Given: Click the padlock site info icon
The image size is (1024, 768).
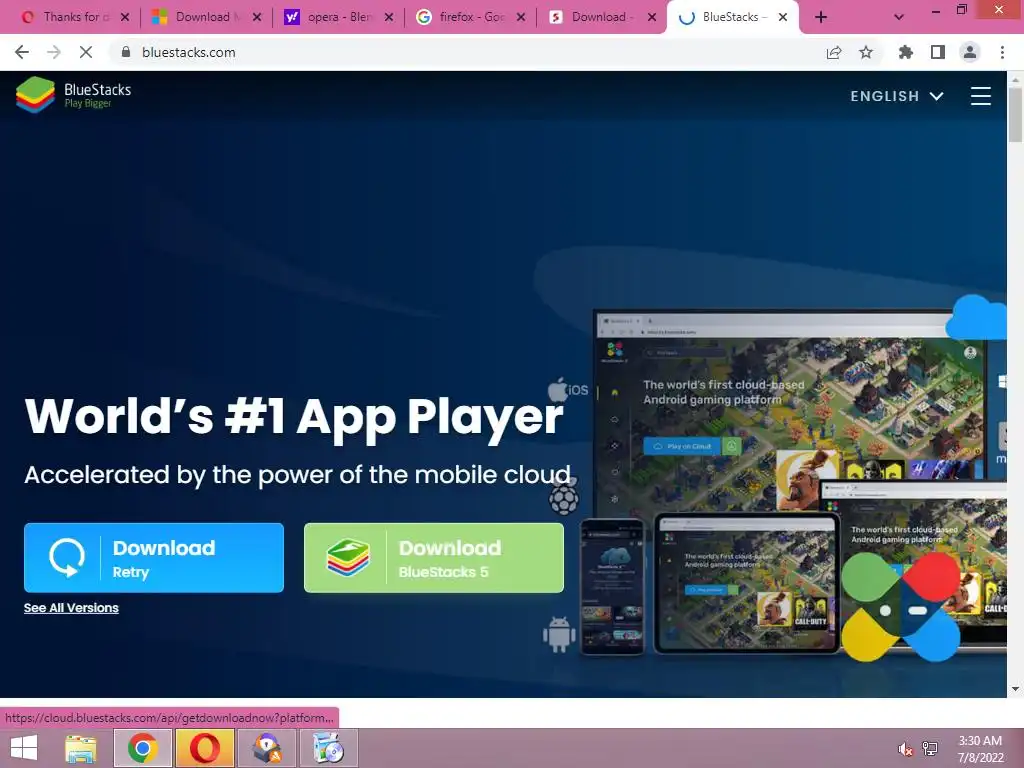Looking at the screenshot, I should 126,52.
